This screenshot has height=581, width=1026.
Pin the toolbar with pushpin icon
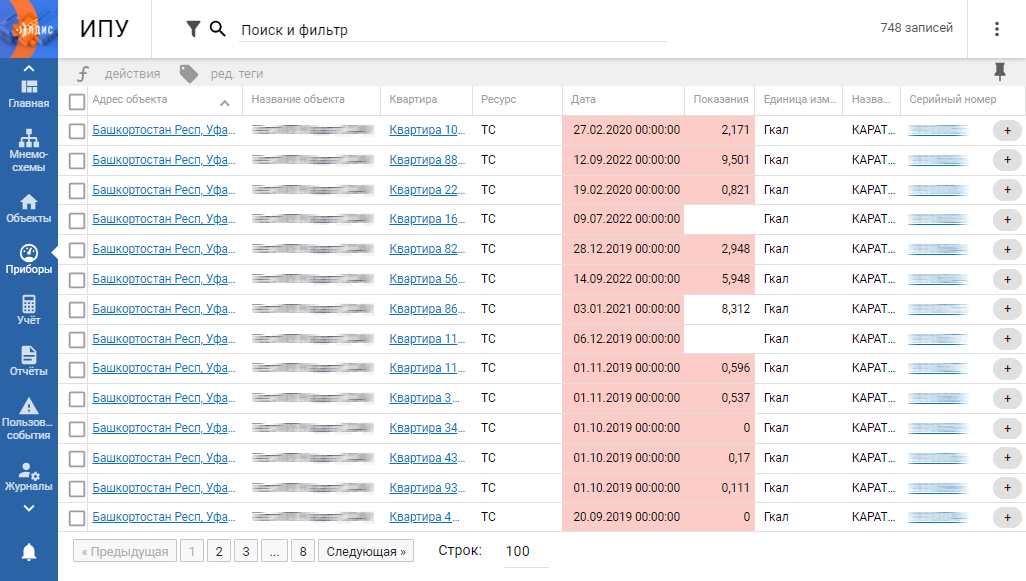click(x=999, y=72)
